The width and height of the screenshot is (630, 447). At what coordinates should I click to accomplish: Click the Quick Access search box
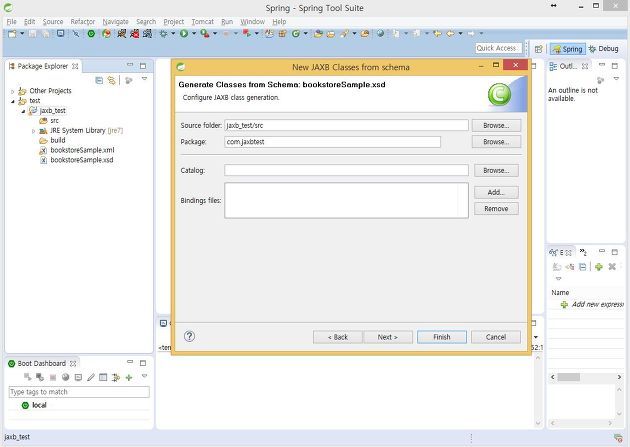[x=499, y=48]
